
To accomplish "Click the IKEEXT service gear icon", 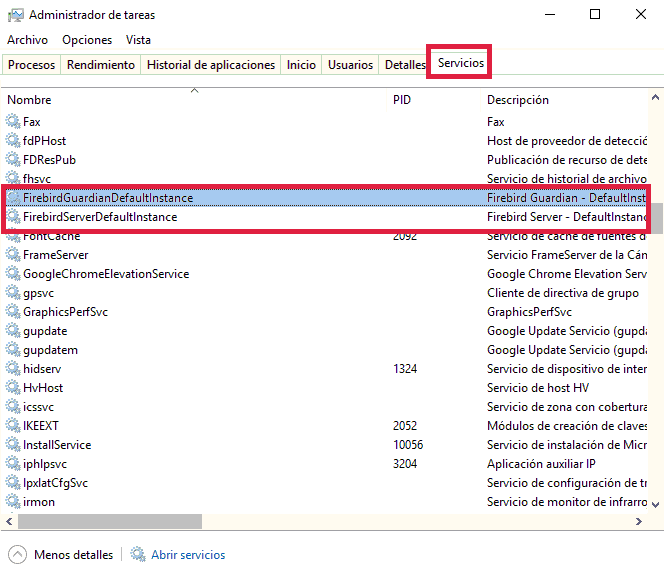I will tap(13, 426).
